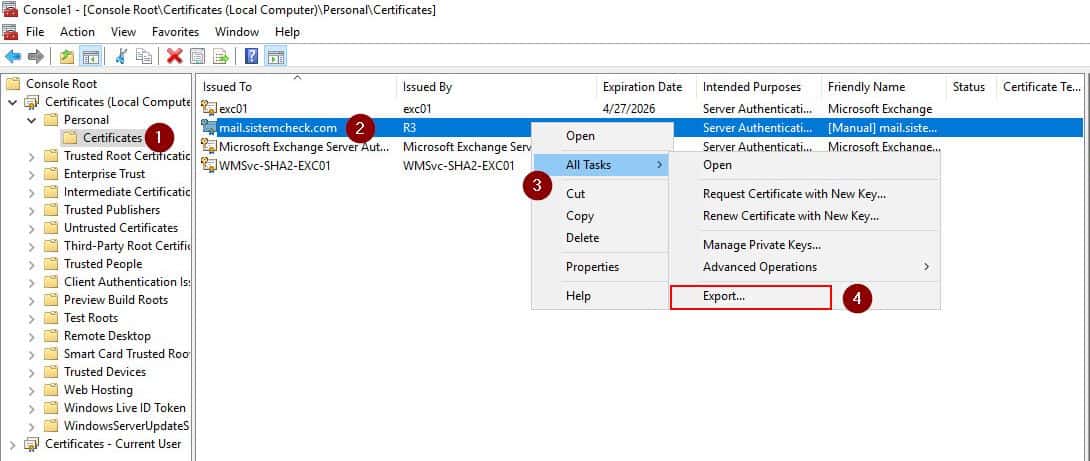This screenshot has width=1090, height=461.
Task: Click the Personal folder icon in tree
Action: pyautogui.click(x=51, y=120)
